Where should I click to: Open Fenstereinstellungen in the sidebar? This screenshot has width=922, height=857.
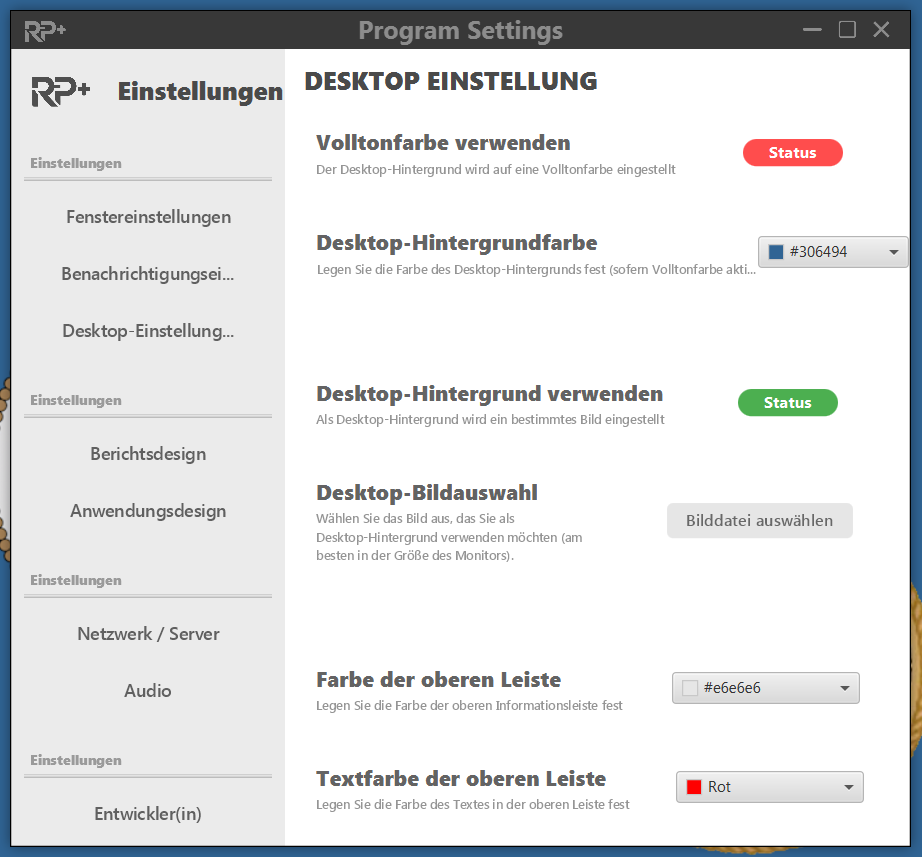pos(148,217)
